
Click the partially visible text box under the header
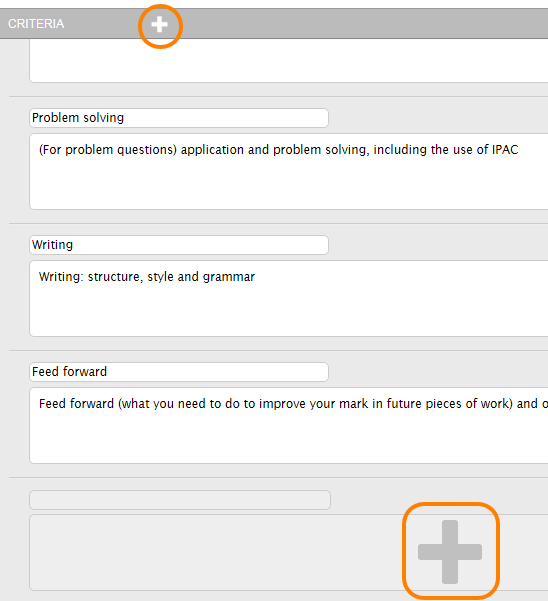click(x=289, y=60)
